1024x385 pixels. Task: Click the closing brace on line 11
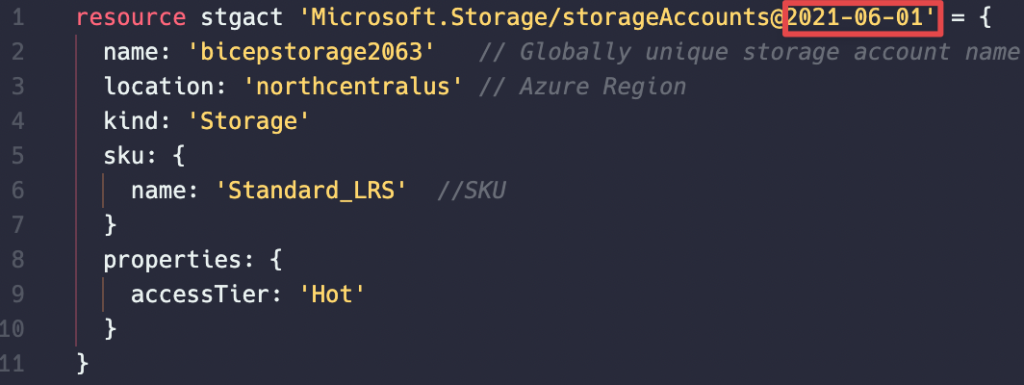click(82, 363)
